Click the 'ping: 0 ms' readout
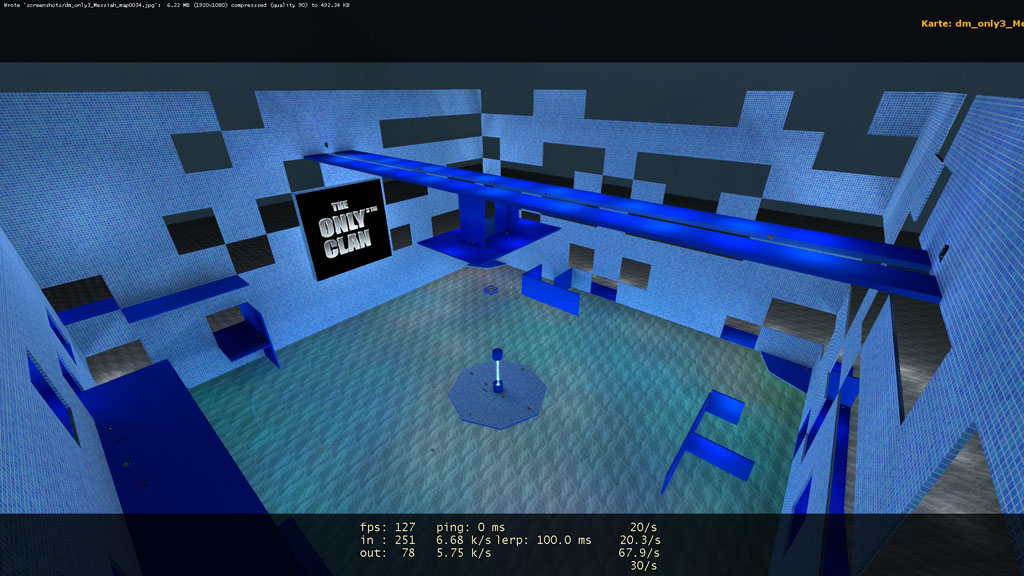Viewport: 1024px width, 576px height. (471, 527)
